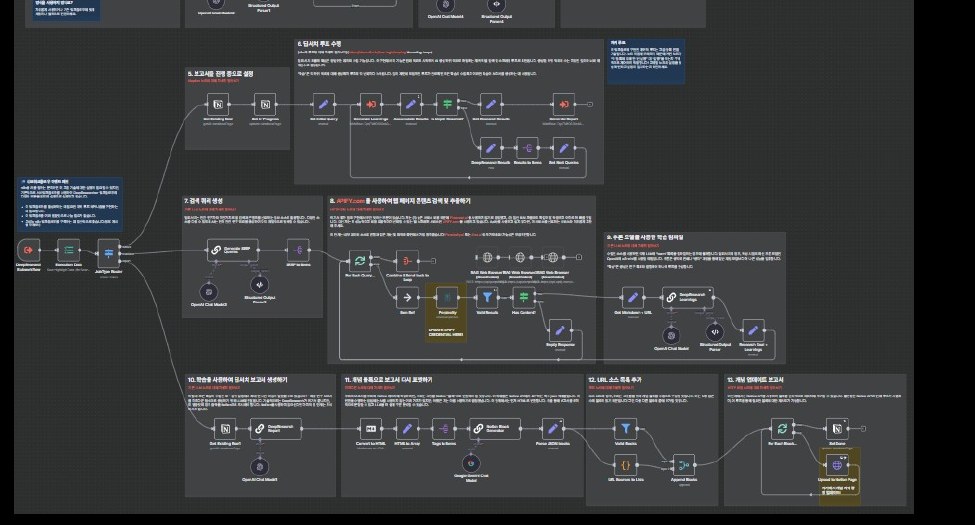Open the node inside the yellow credential sticky in section 8
The height and width of the screenshot is (525, 975).
point(446,298)
